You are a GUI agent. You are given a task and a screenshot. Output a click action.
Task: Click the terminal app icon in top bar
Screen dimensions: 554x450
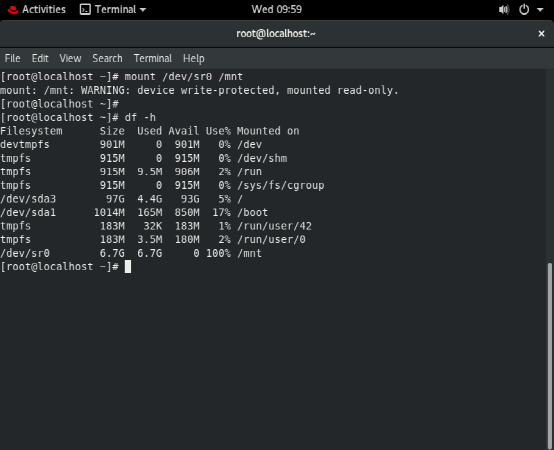85,10
